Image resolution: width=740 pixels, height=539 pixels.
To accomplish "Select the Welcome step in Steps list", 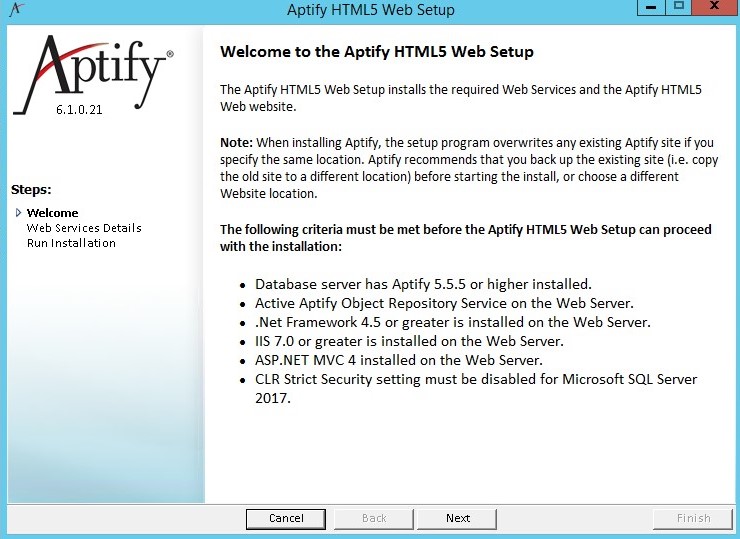I will pos(52,213).
